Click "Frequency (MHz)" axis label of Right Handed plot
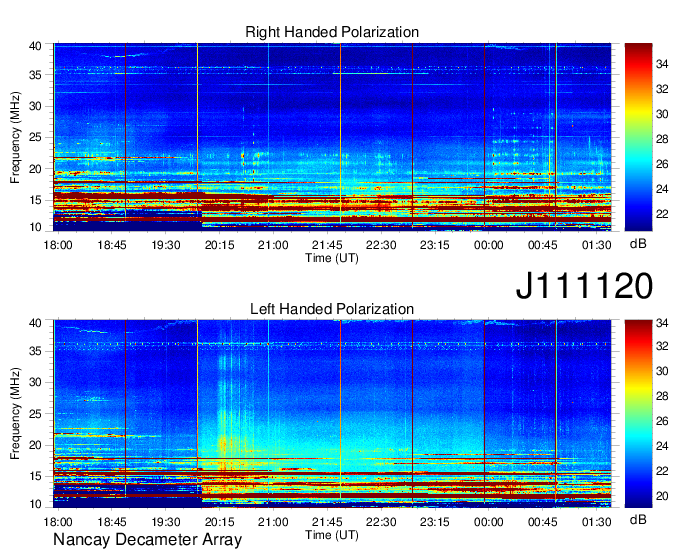Viewport: 680px width, 552px height. (15, 137)
